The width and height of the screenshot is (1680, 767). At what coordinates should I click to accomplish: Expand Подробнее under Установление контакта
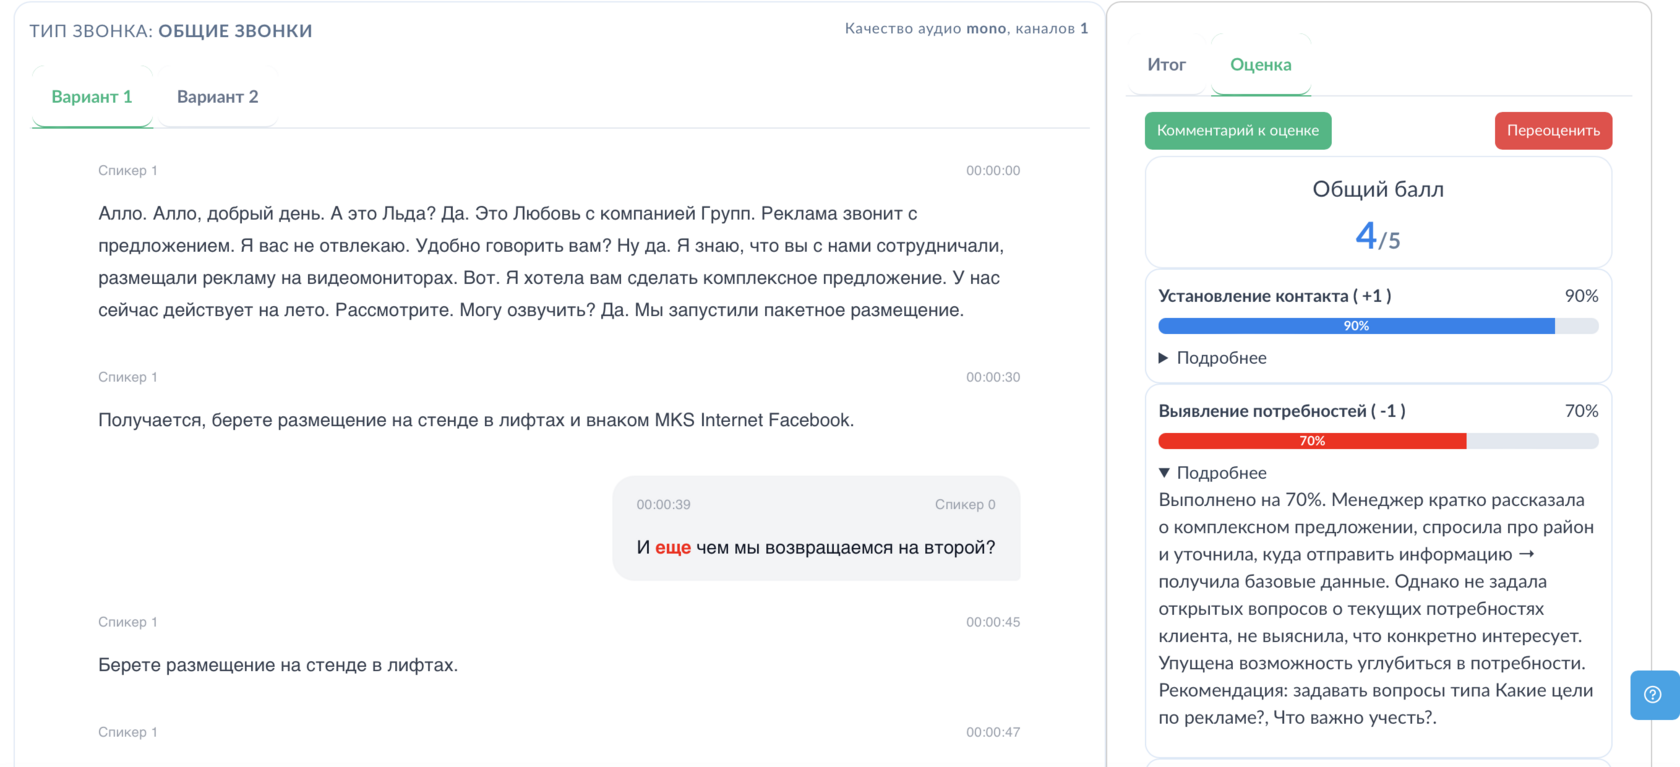click(1212, 358)
